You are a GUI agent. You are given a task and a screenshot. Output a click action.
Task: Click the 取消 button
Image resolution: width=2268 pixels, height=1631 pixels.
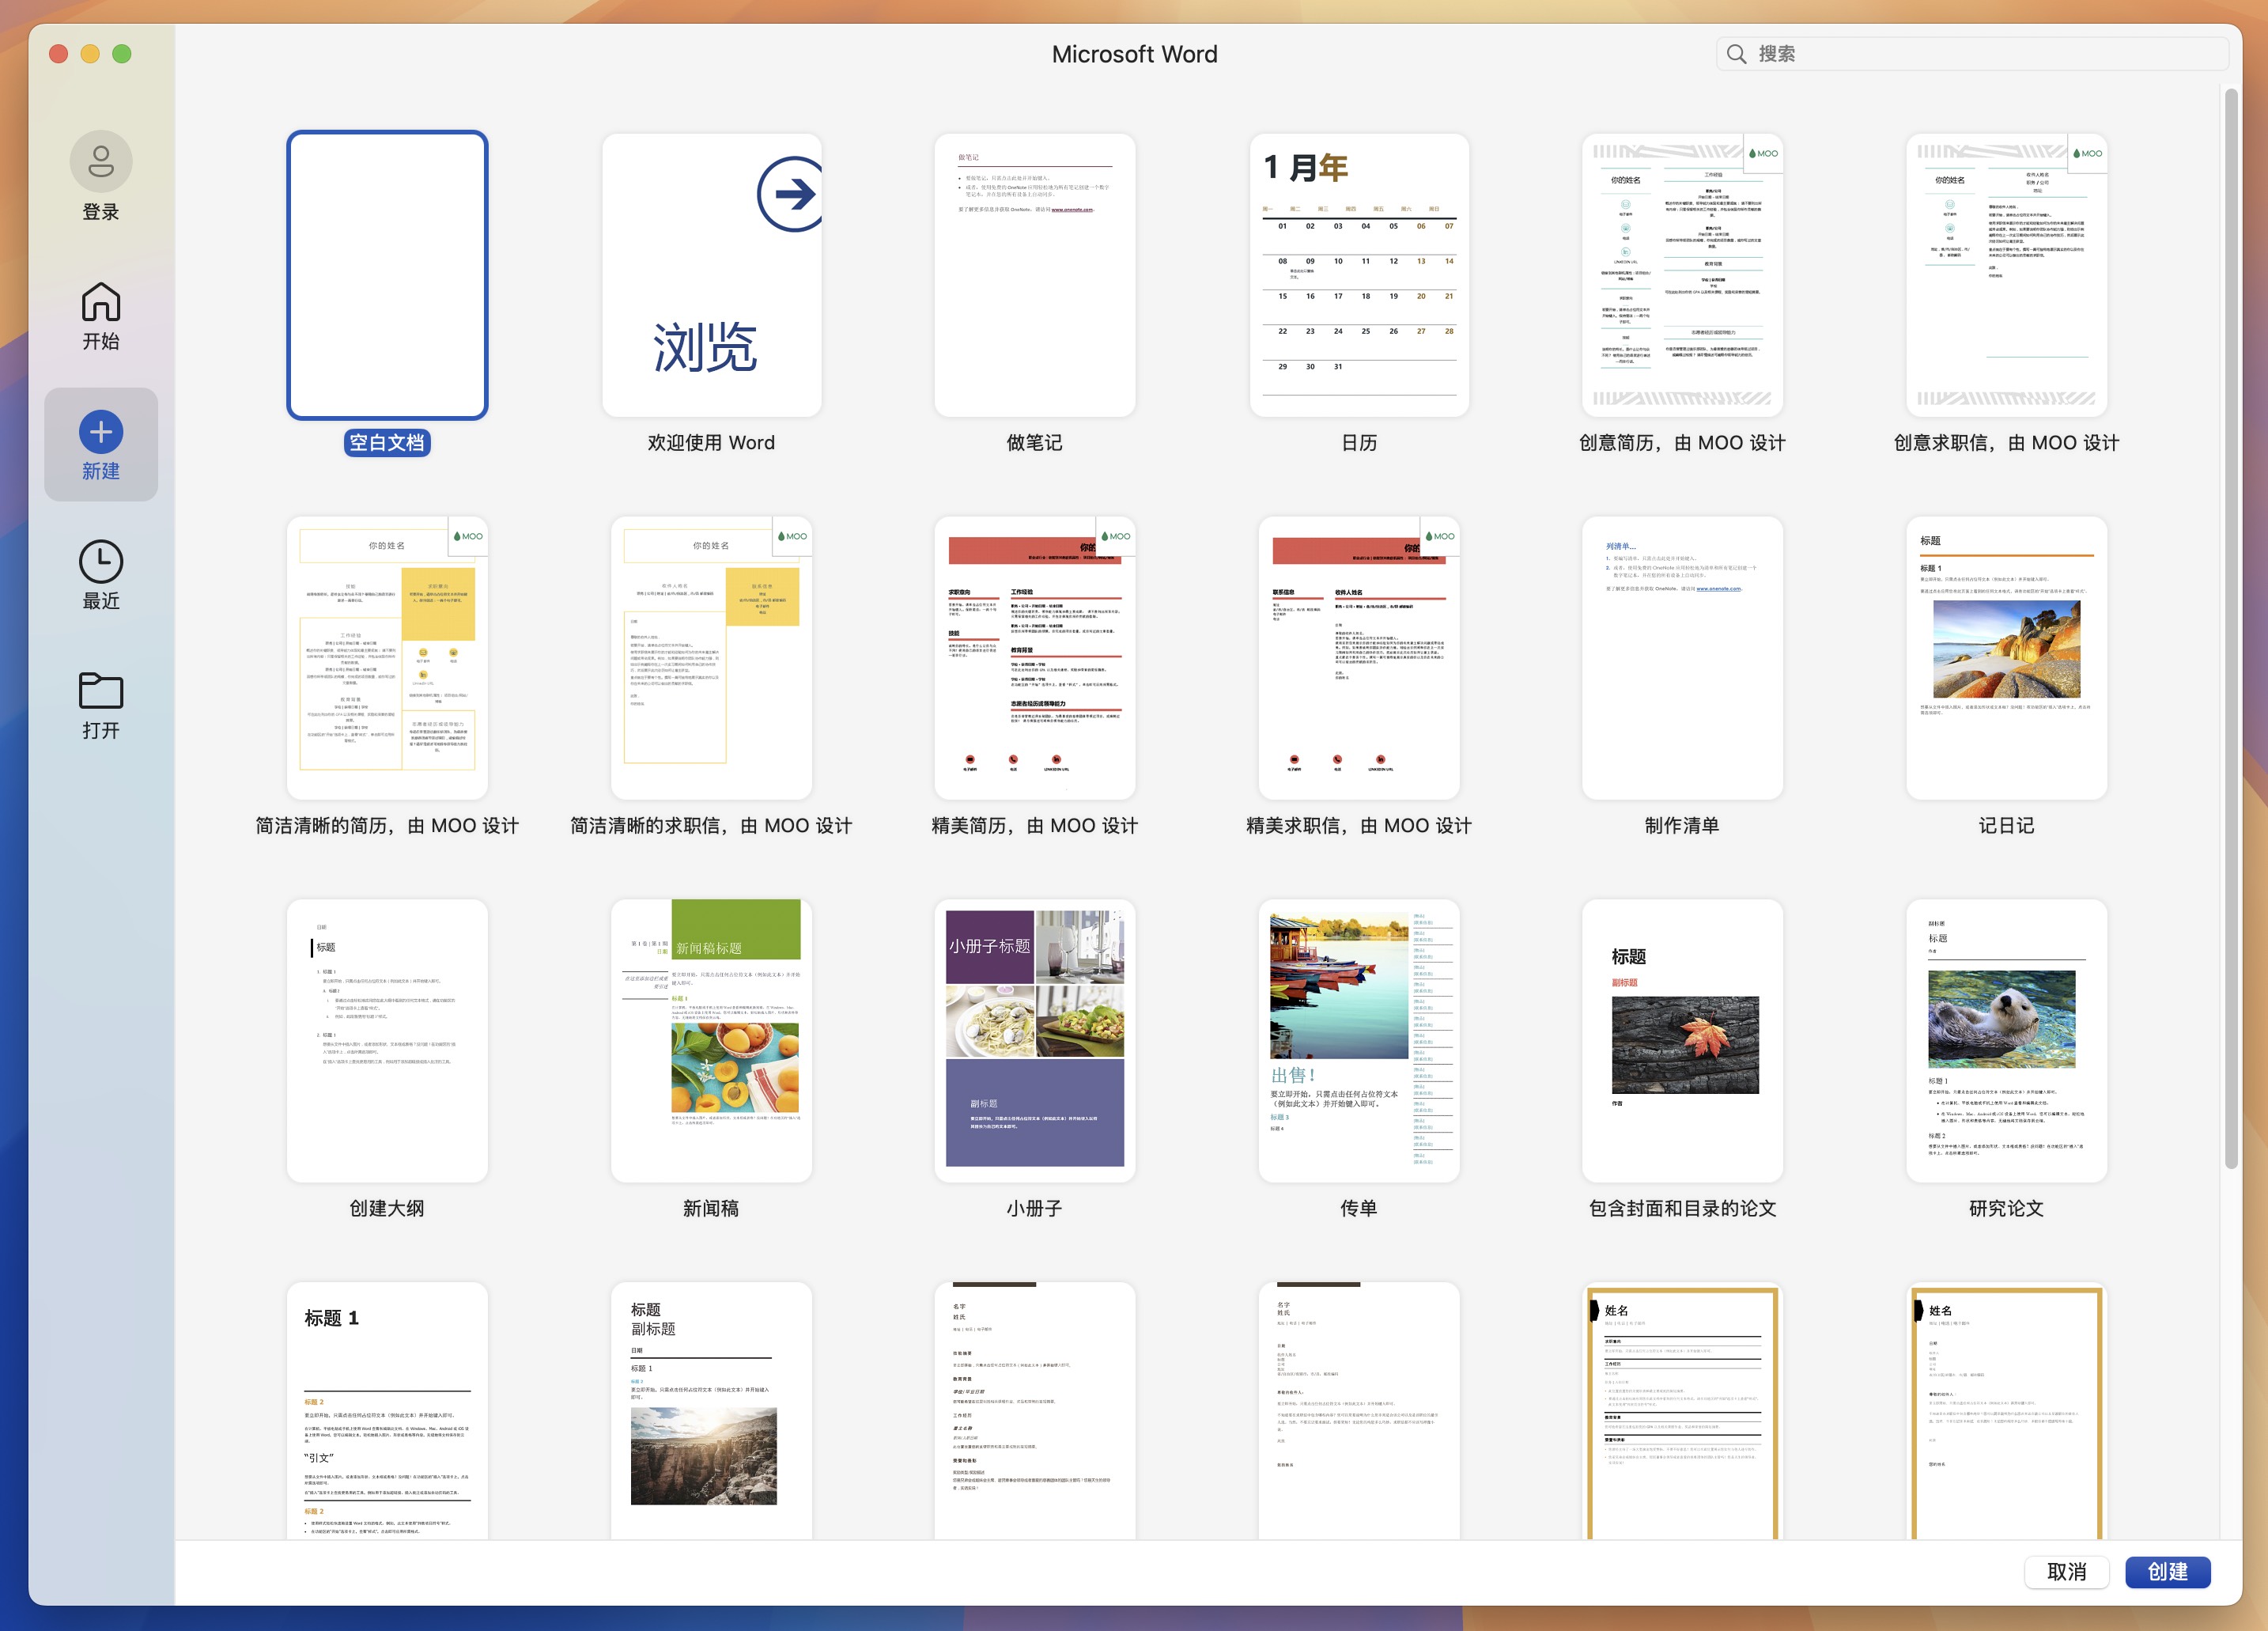tap(2066, 1571)
